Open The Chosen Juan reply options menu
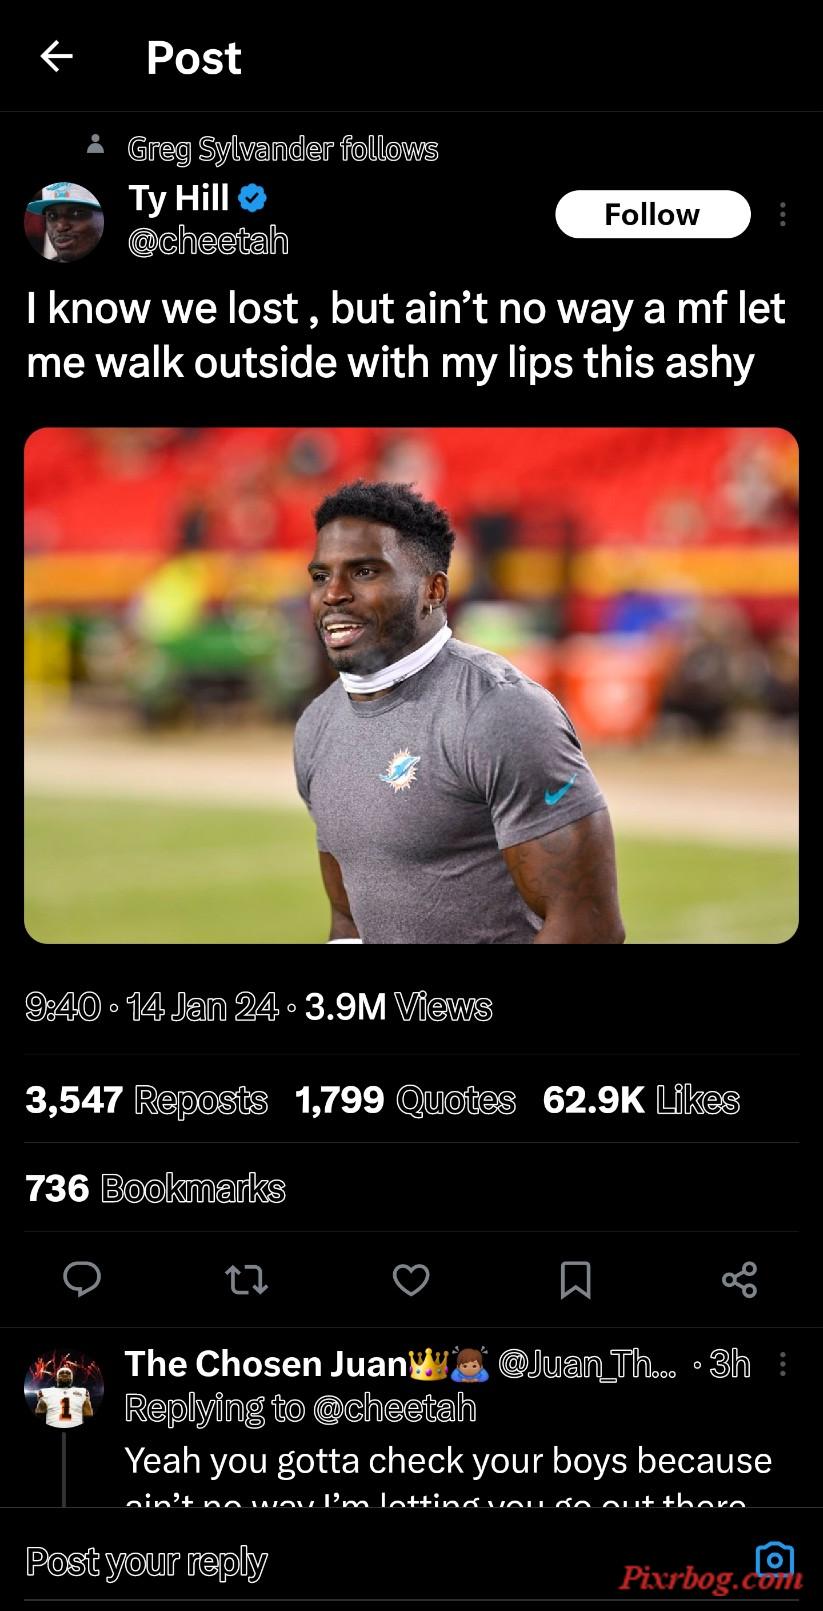823x1611 pixels. pos(782,1364)
